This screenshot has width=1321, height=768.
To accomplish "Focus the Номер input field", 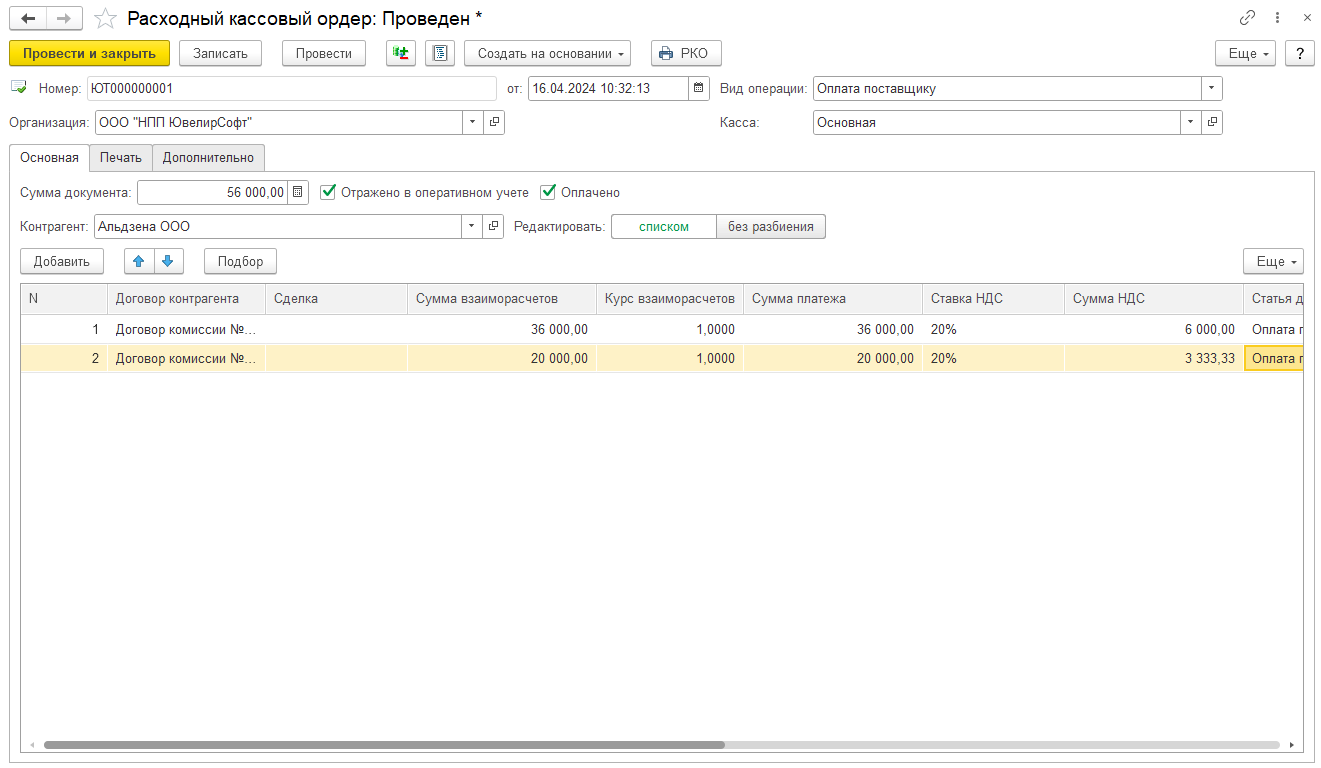I will [292, 88].
